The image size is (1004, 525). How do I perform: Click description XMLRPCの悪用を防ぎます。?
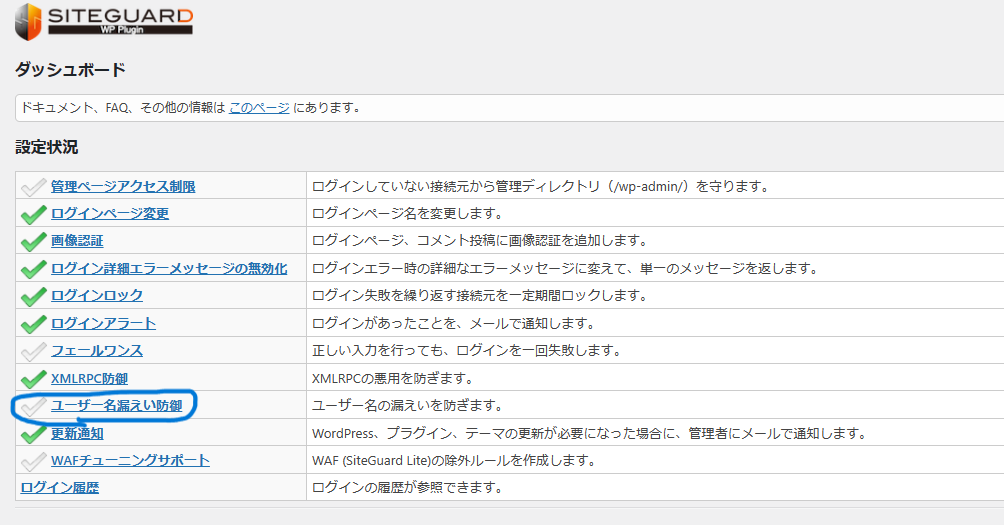pyautogui.click(x=393, y=378)
